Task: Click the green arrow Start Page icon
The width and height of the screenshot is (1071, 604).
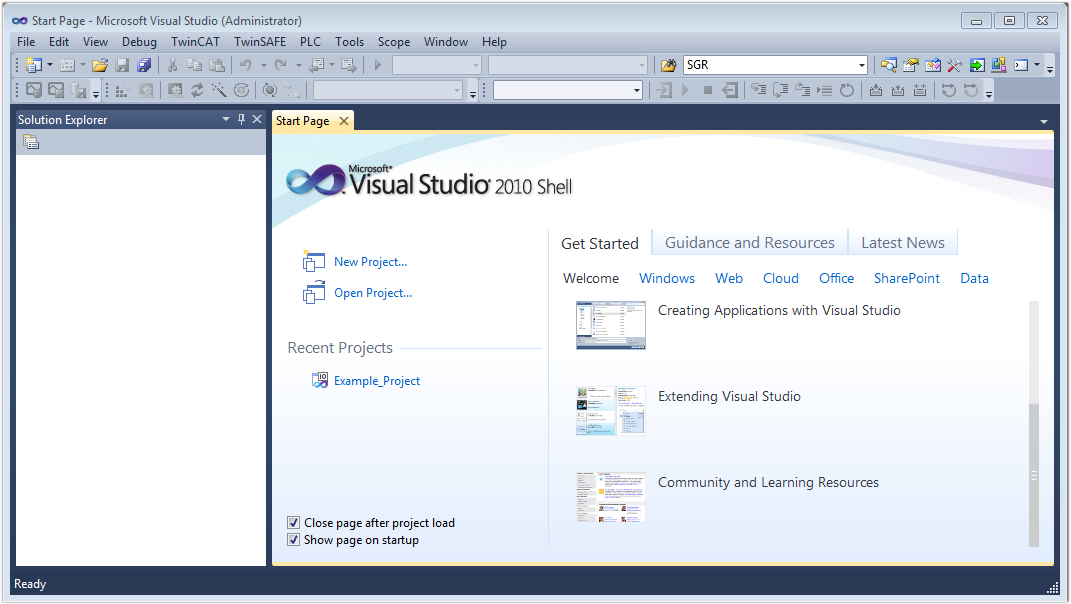Action: pyautogui.click(x=977, y=65)
